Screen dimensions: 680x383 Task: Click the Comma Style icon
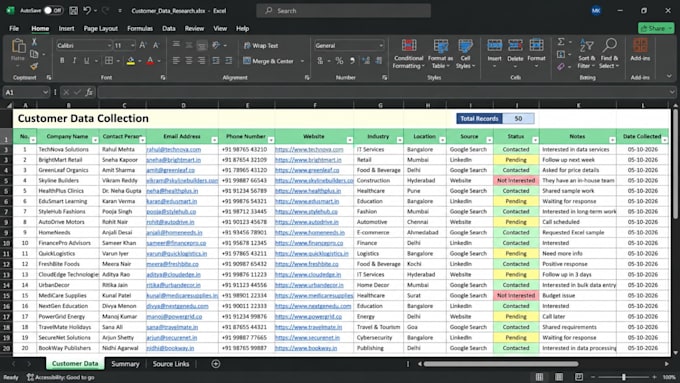coord(352,61)
